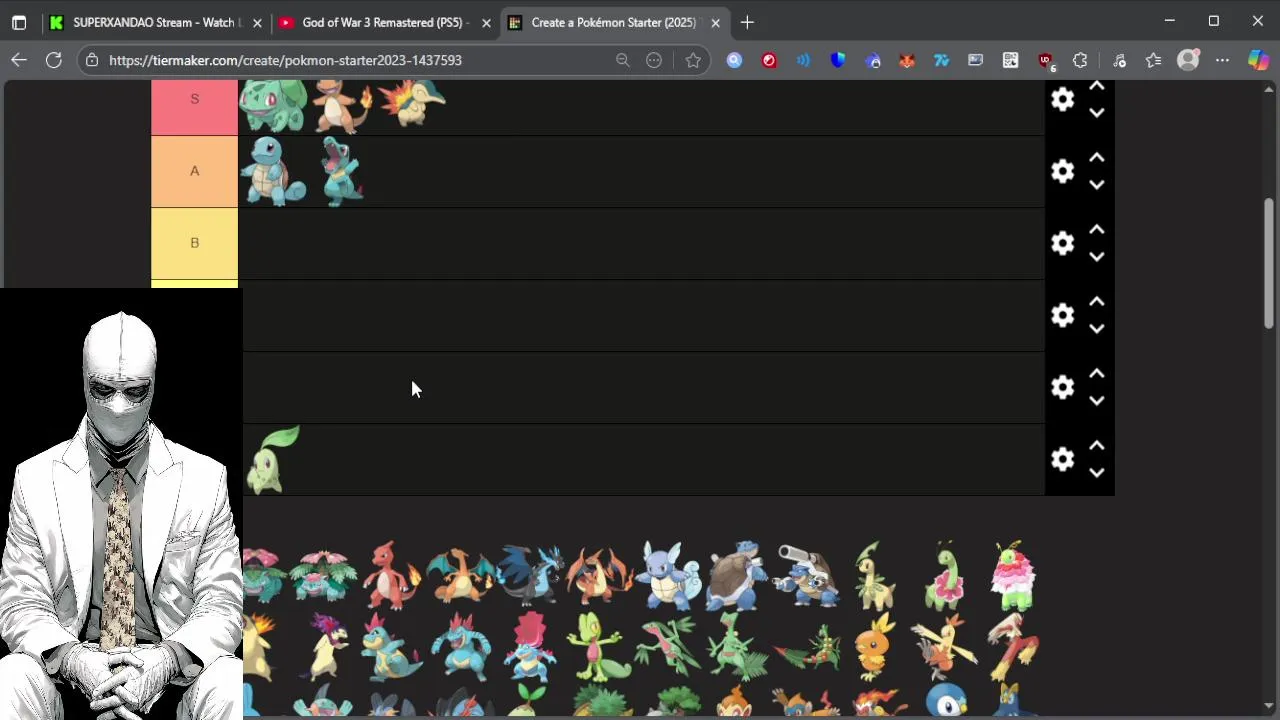
Task: Click the MetaMask fox extension icon
Action: click(907, 60)
